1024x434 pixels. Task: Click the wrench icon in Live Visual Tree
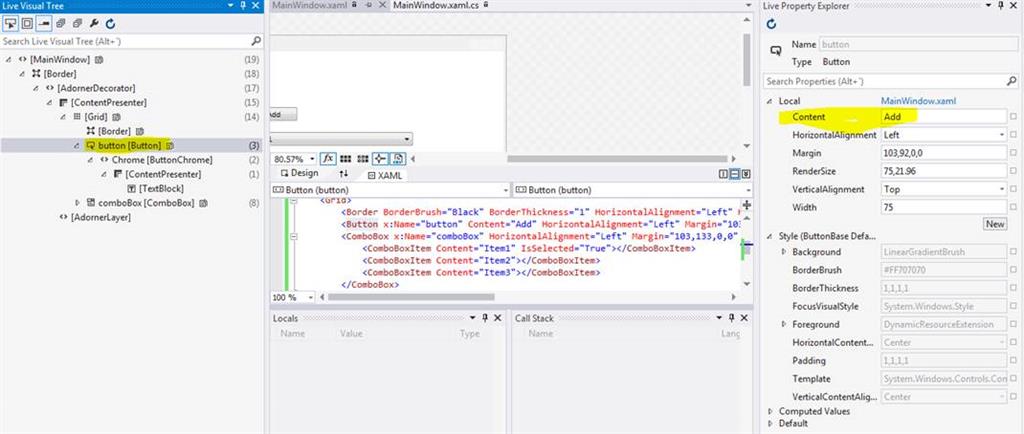click(x=94, y=23)
